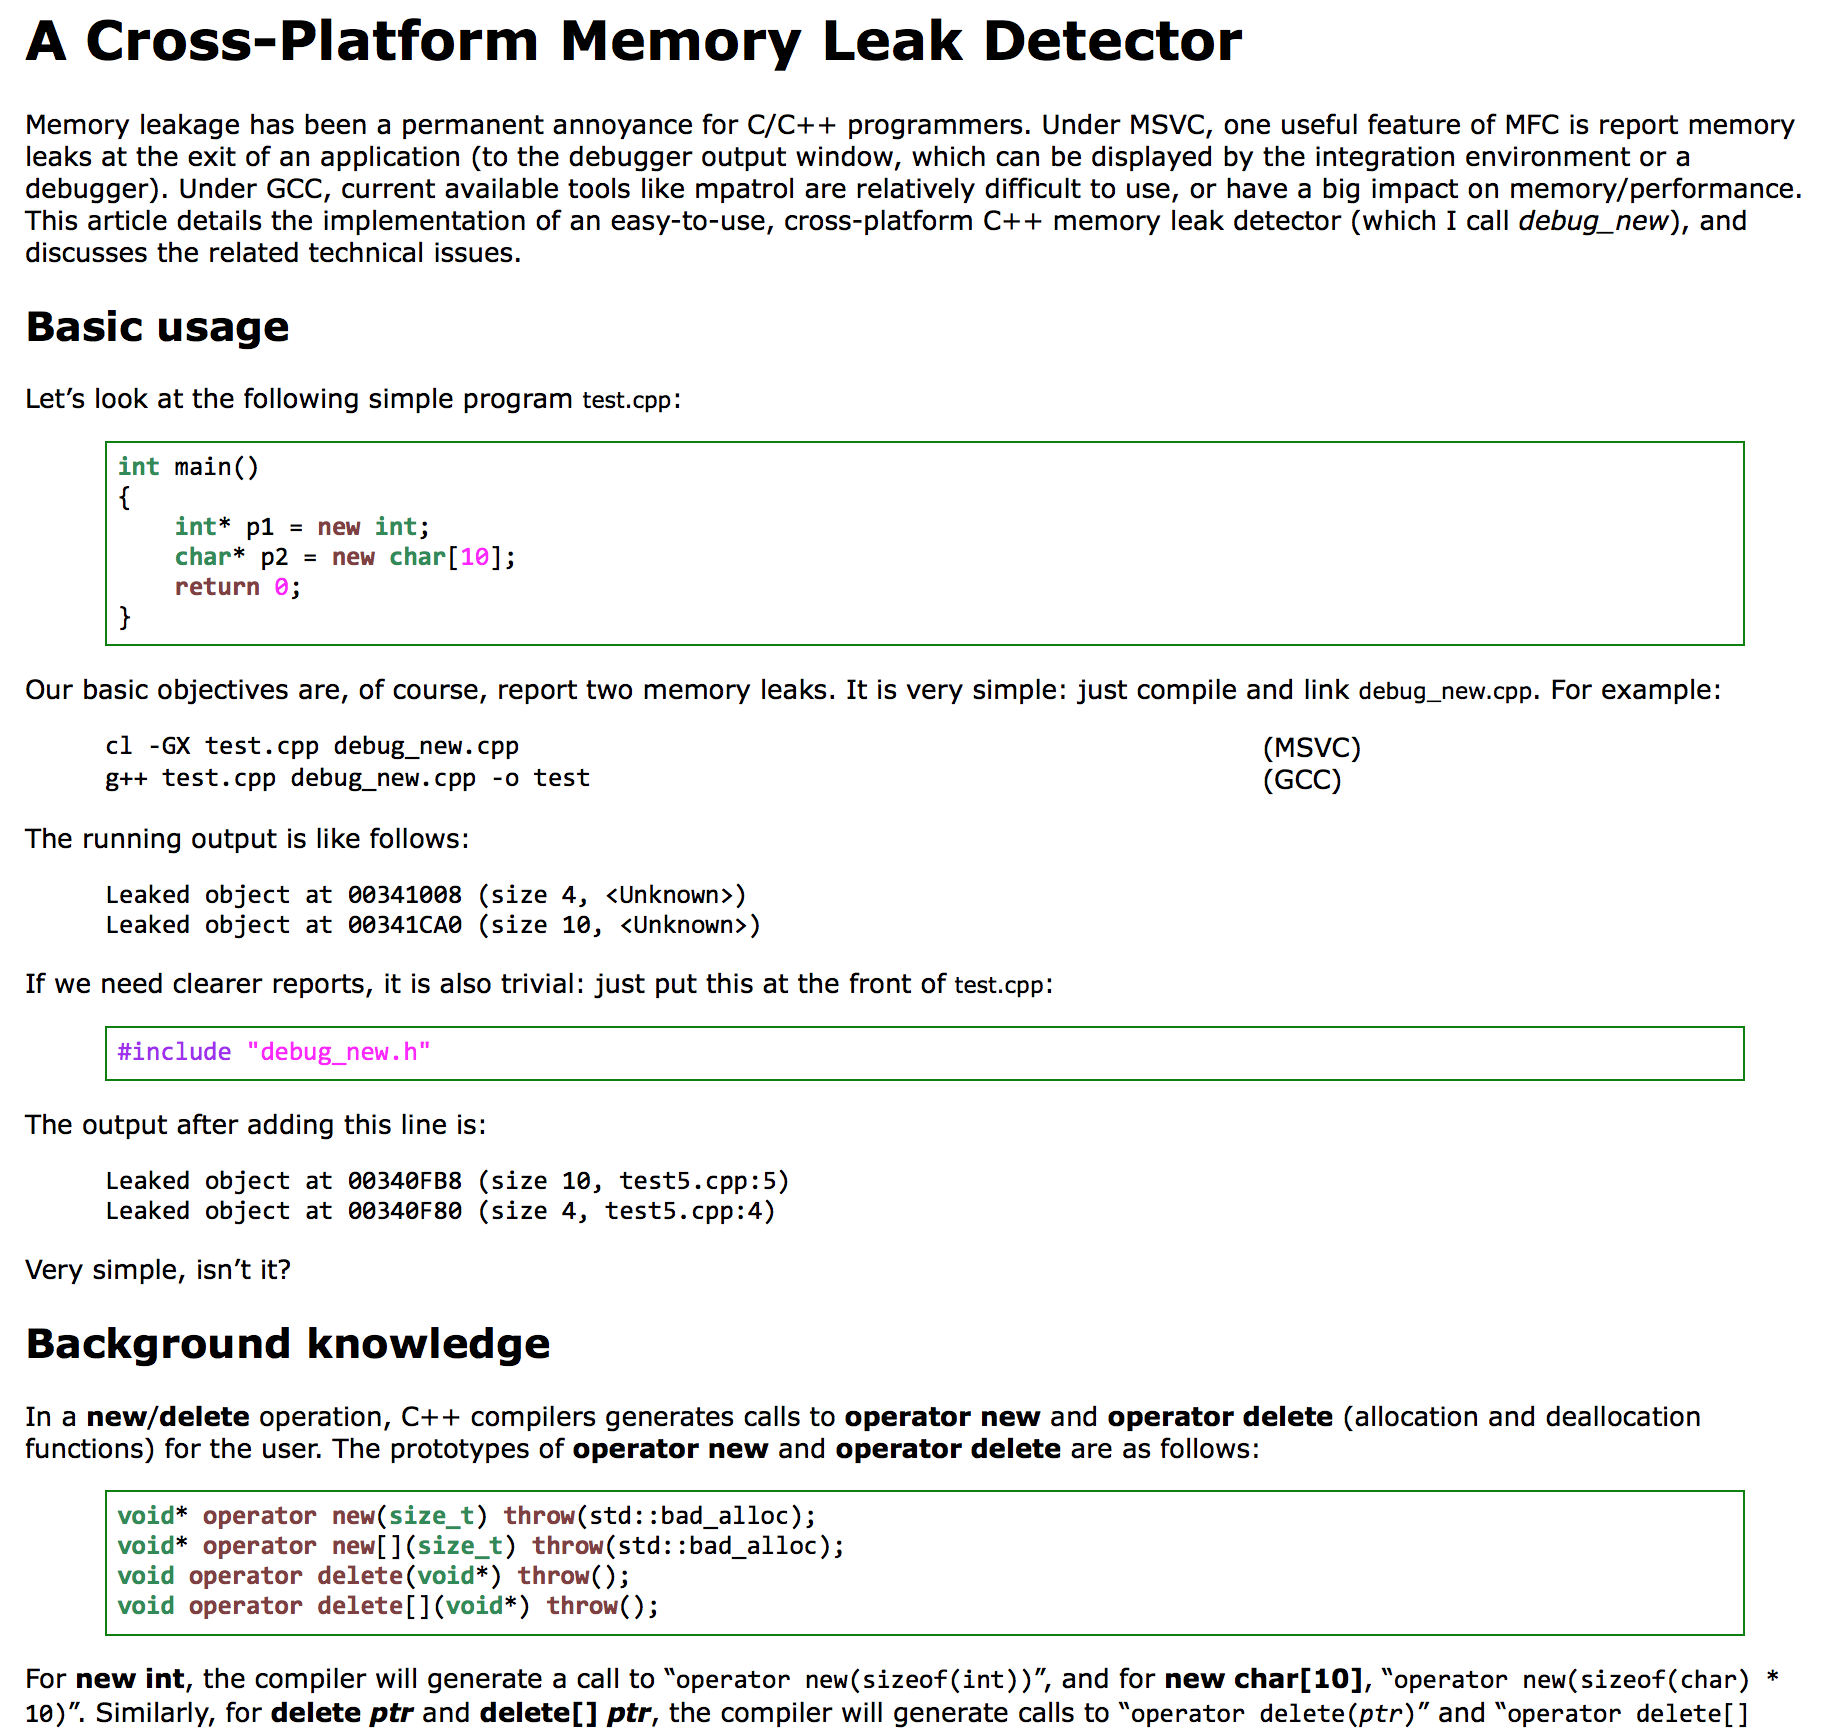Click the bold "operator delete" term

coord(1219,1416)
